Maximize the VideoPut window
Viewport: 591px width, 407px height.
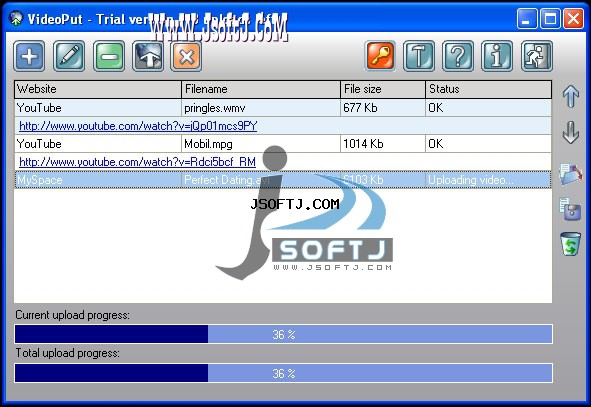(550, 18)
